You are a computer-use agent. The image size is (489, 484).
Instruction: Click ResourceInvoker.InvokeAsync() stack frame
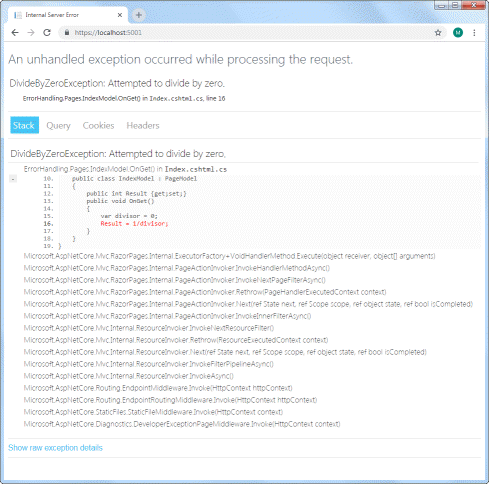coord(129,376)
